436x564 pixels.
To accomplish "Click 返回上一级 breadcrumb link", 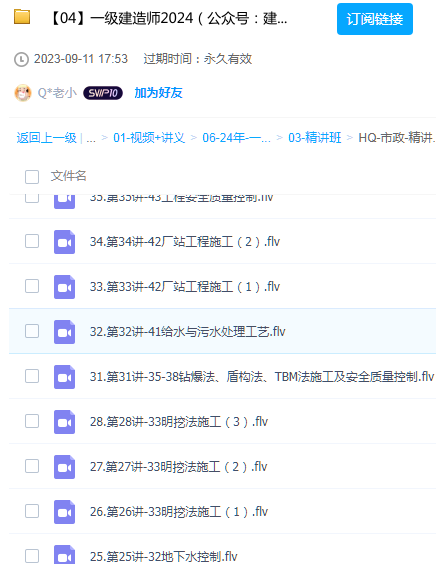I will 46,138.
